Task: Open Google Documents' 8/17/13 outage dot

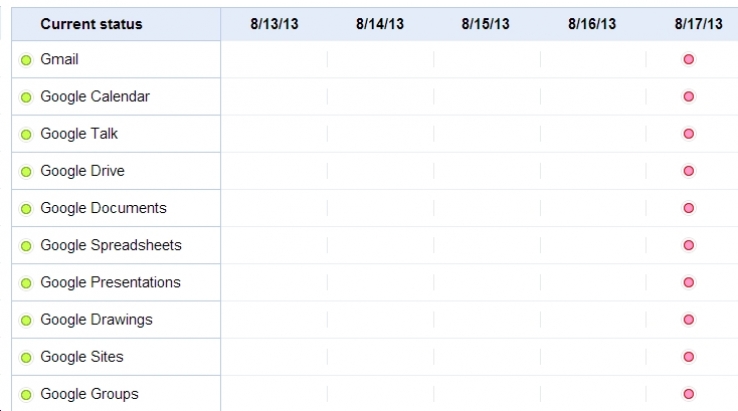Action: [688, 208]
